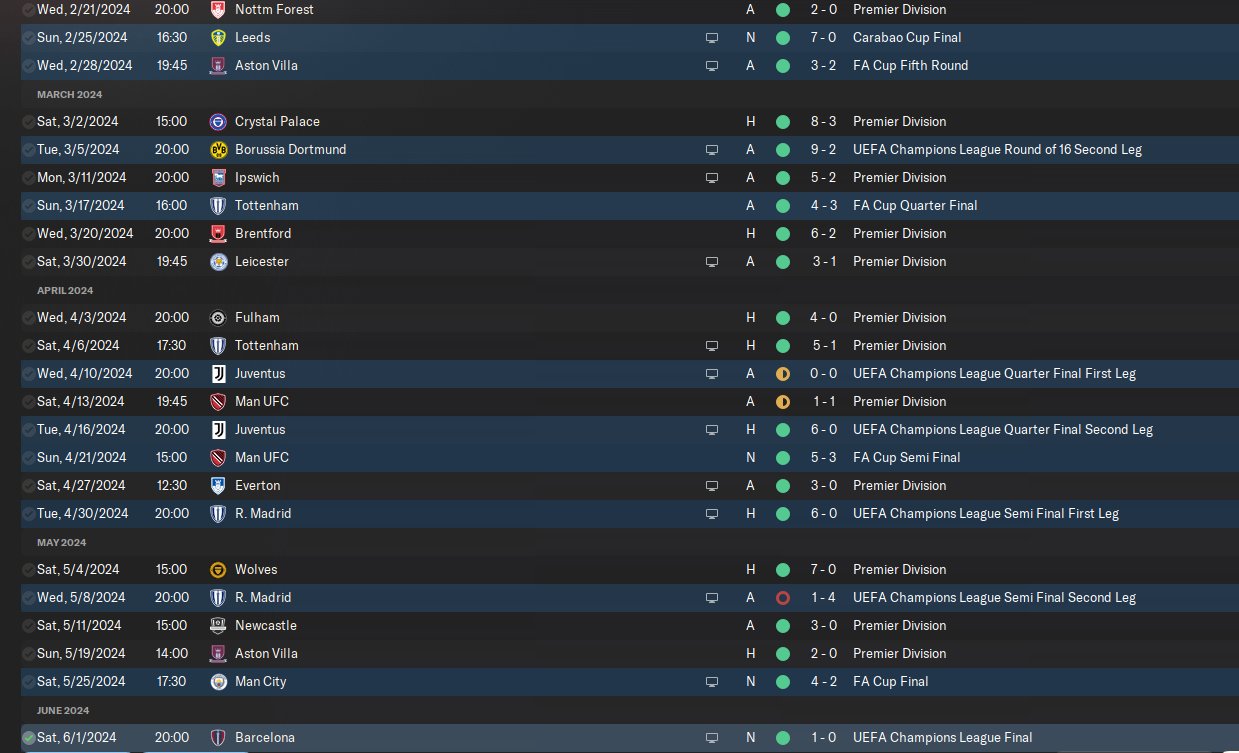
Task: Click TV broadcast icon on Carabao Cup Final row
Action: [x=711, y=38]
